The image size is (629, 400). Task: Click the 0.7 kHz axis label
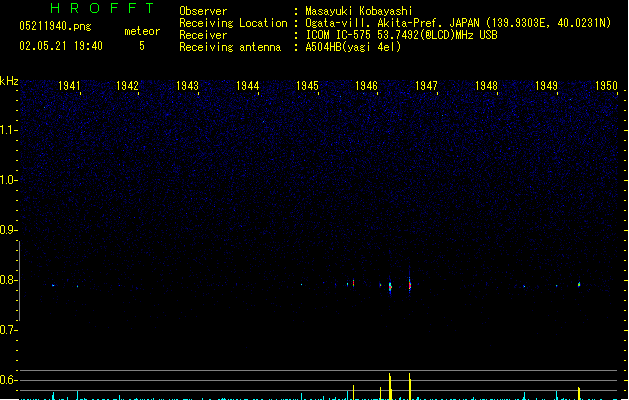[7, 330]
